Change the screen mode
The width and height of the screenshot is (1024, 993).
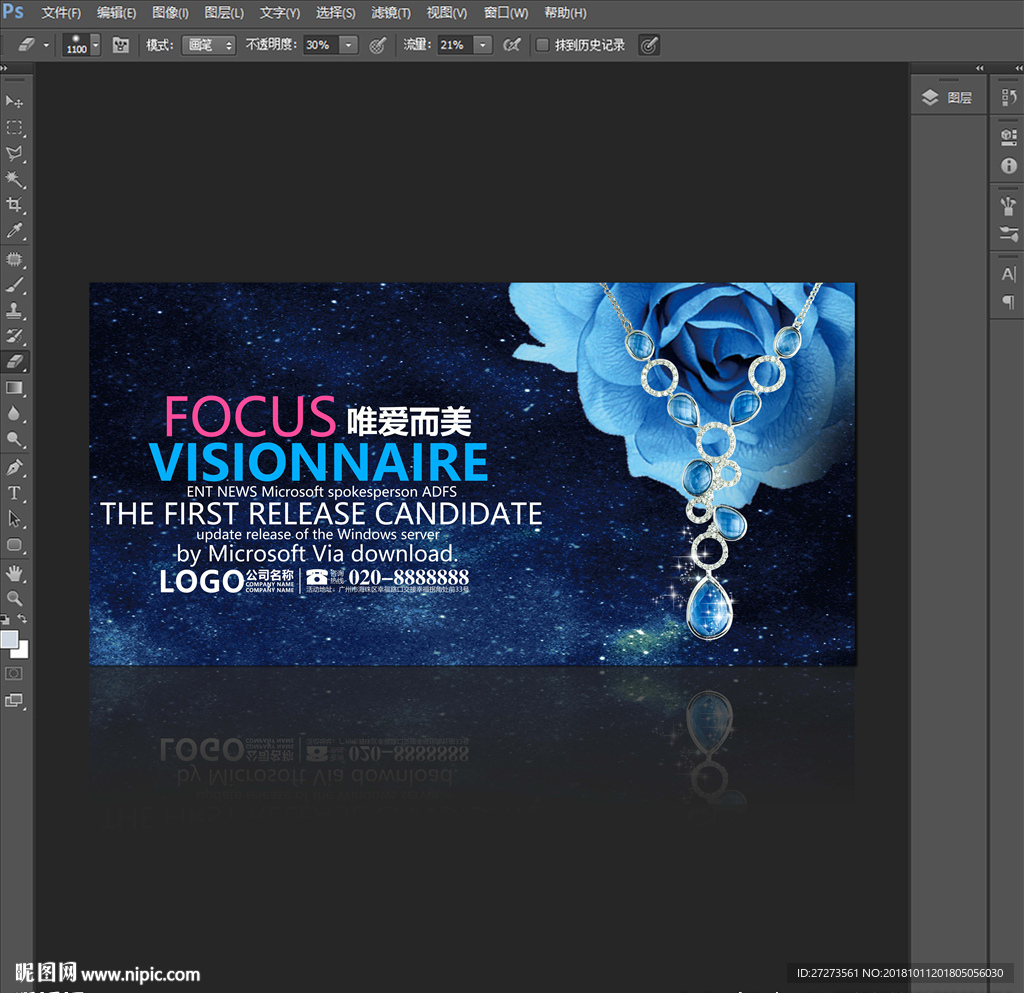14,701
